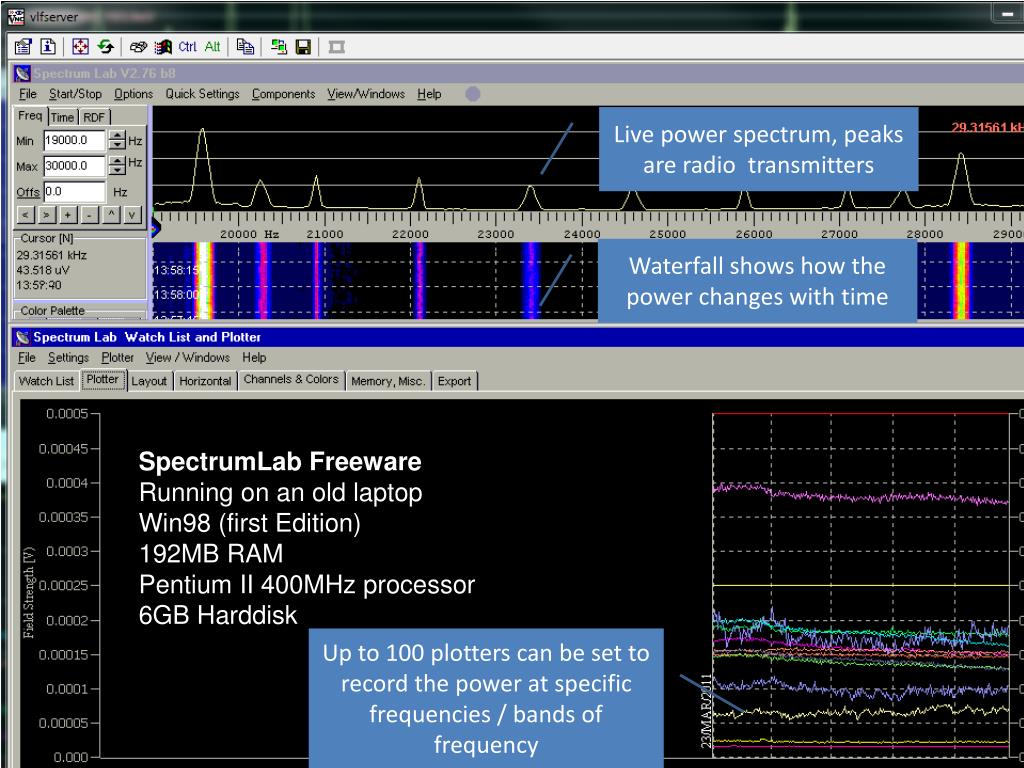Decrease Max frequency with down arrow
This screenshot has height=768, width=1024.
tap(117, 170)
